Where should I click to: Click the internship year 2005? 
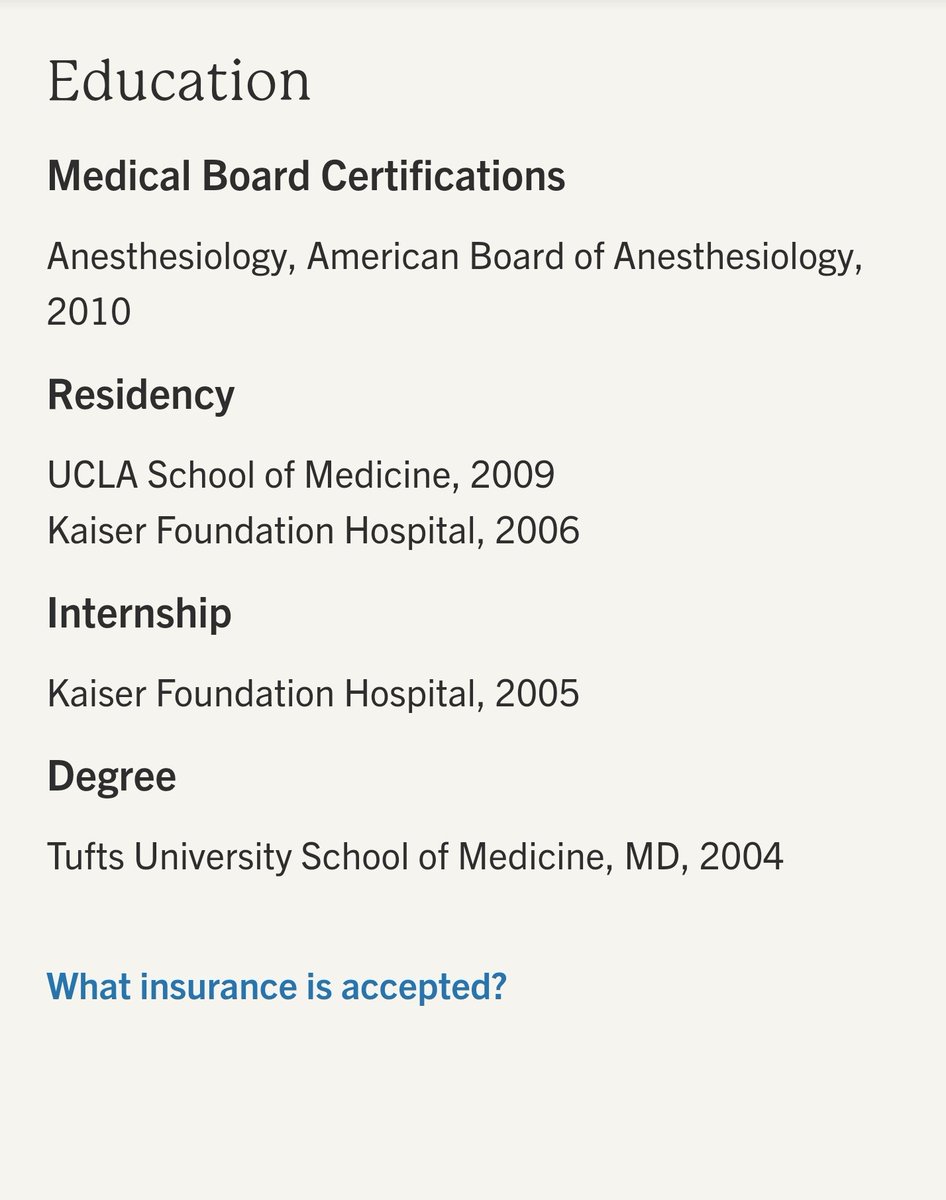pyautogui.click(x=537, y=694)
